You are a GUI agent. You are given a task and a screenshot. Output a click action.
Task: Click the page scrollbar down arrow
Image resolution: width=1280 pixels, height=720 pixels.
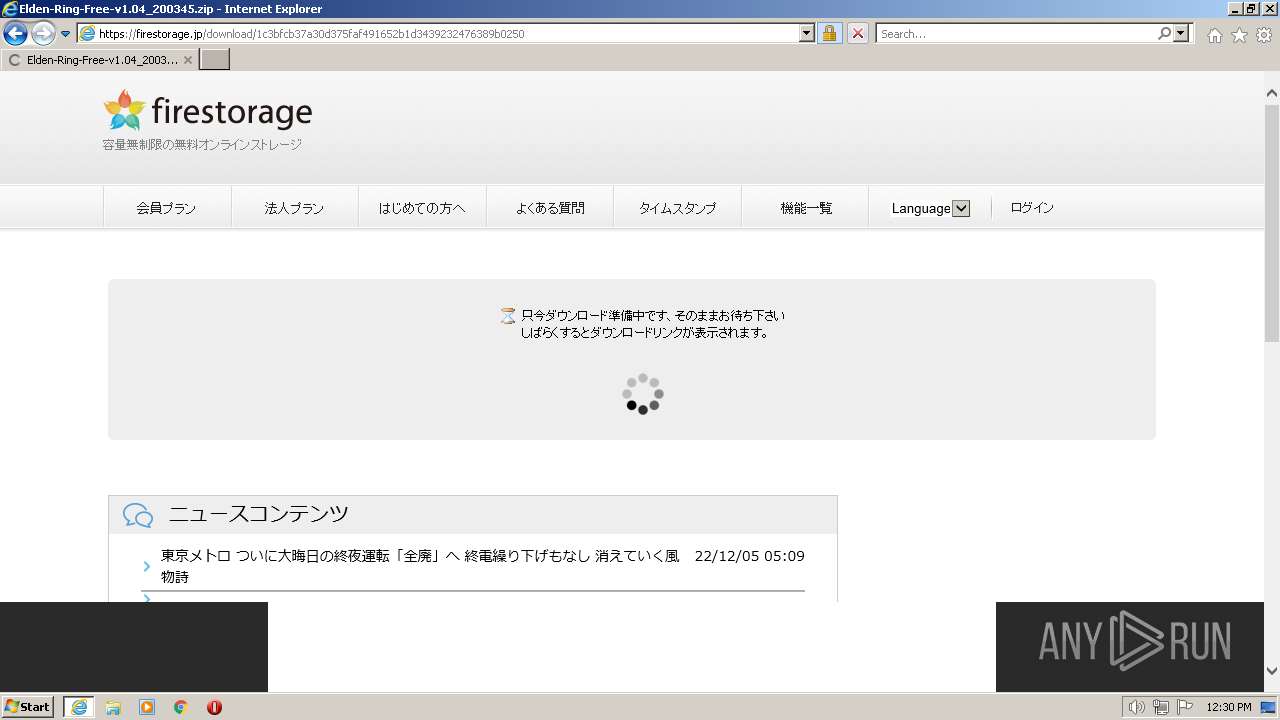[x=1272, y=672]
